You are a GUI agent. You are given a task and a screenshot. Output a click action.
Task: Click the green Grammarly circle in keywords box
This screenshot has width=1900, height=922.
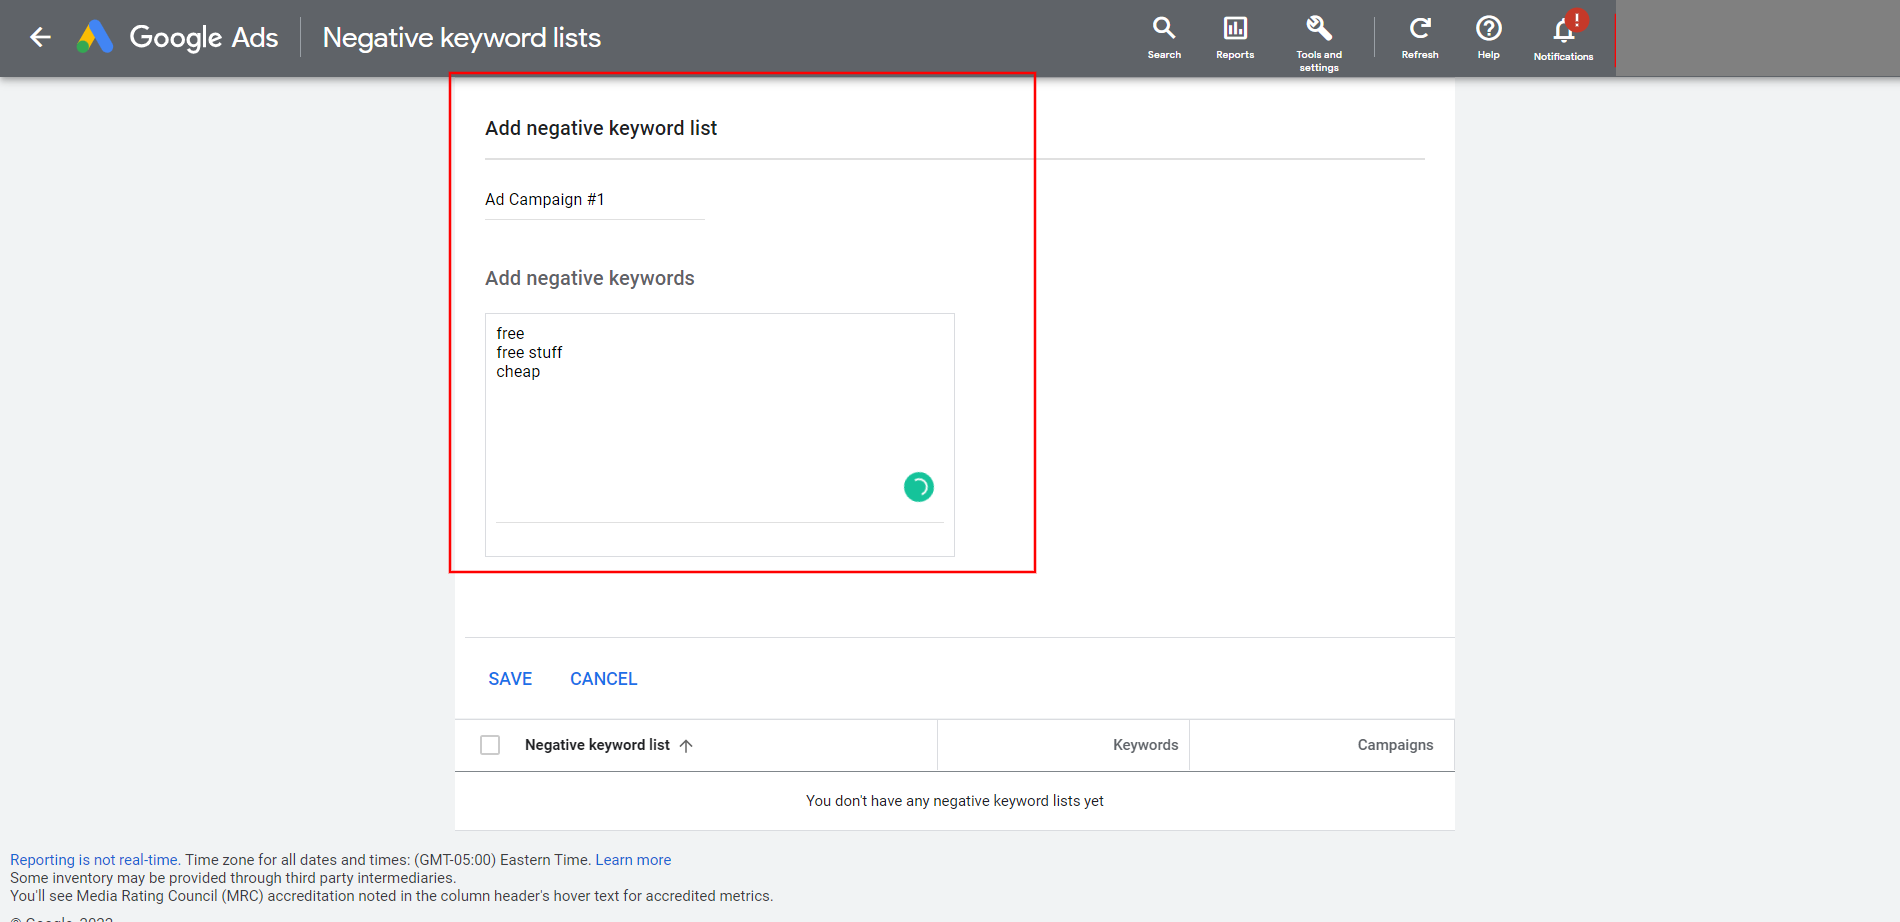tap(919, 487)
